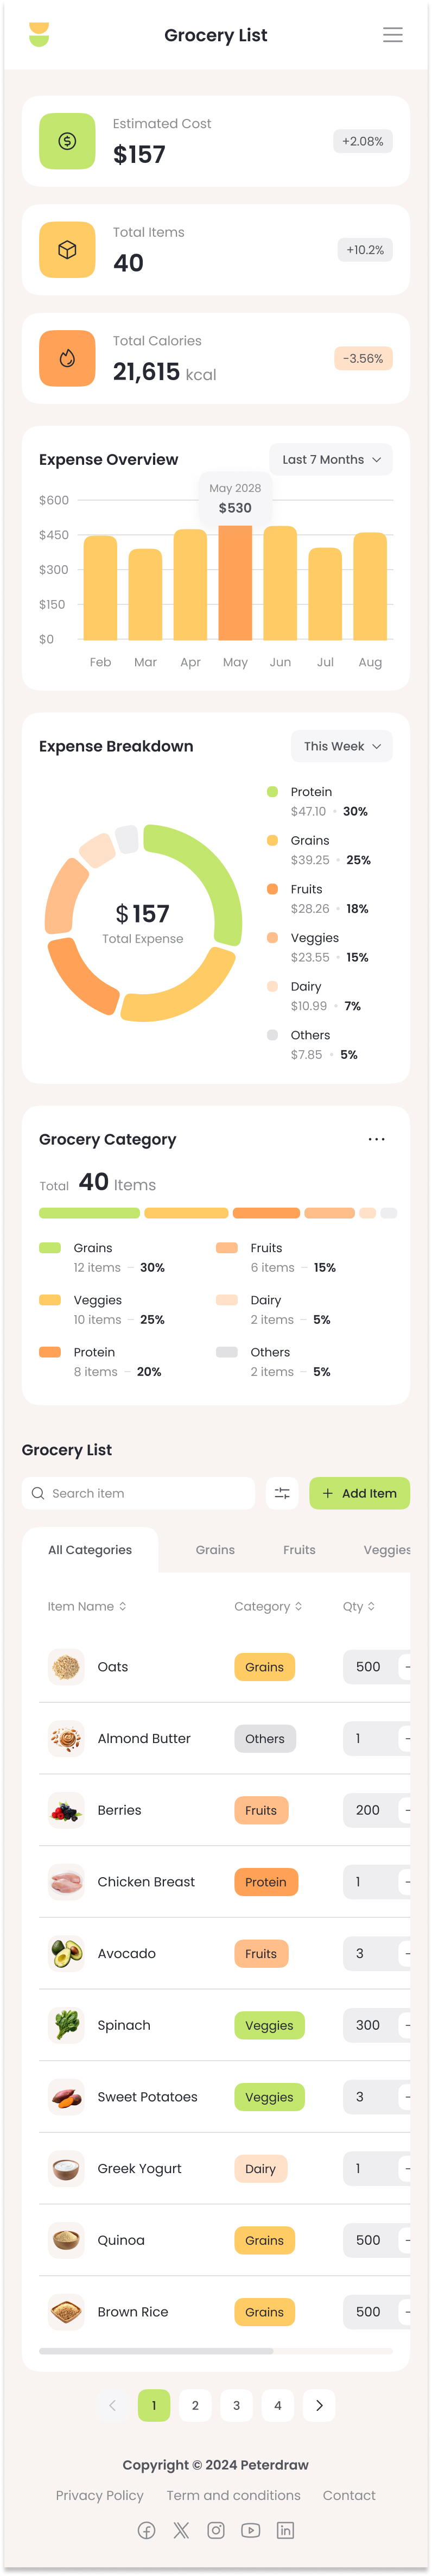Switch to the Fruits tab
Screen dimensions: 432x2576
pyautogui.click(x=298, y=1549)
